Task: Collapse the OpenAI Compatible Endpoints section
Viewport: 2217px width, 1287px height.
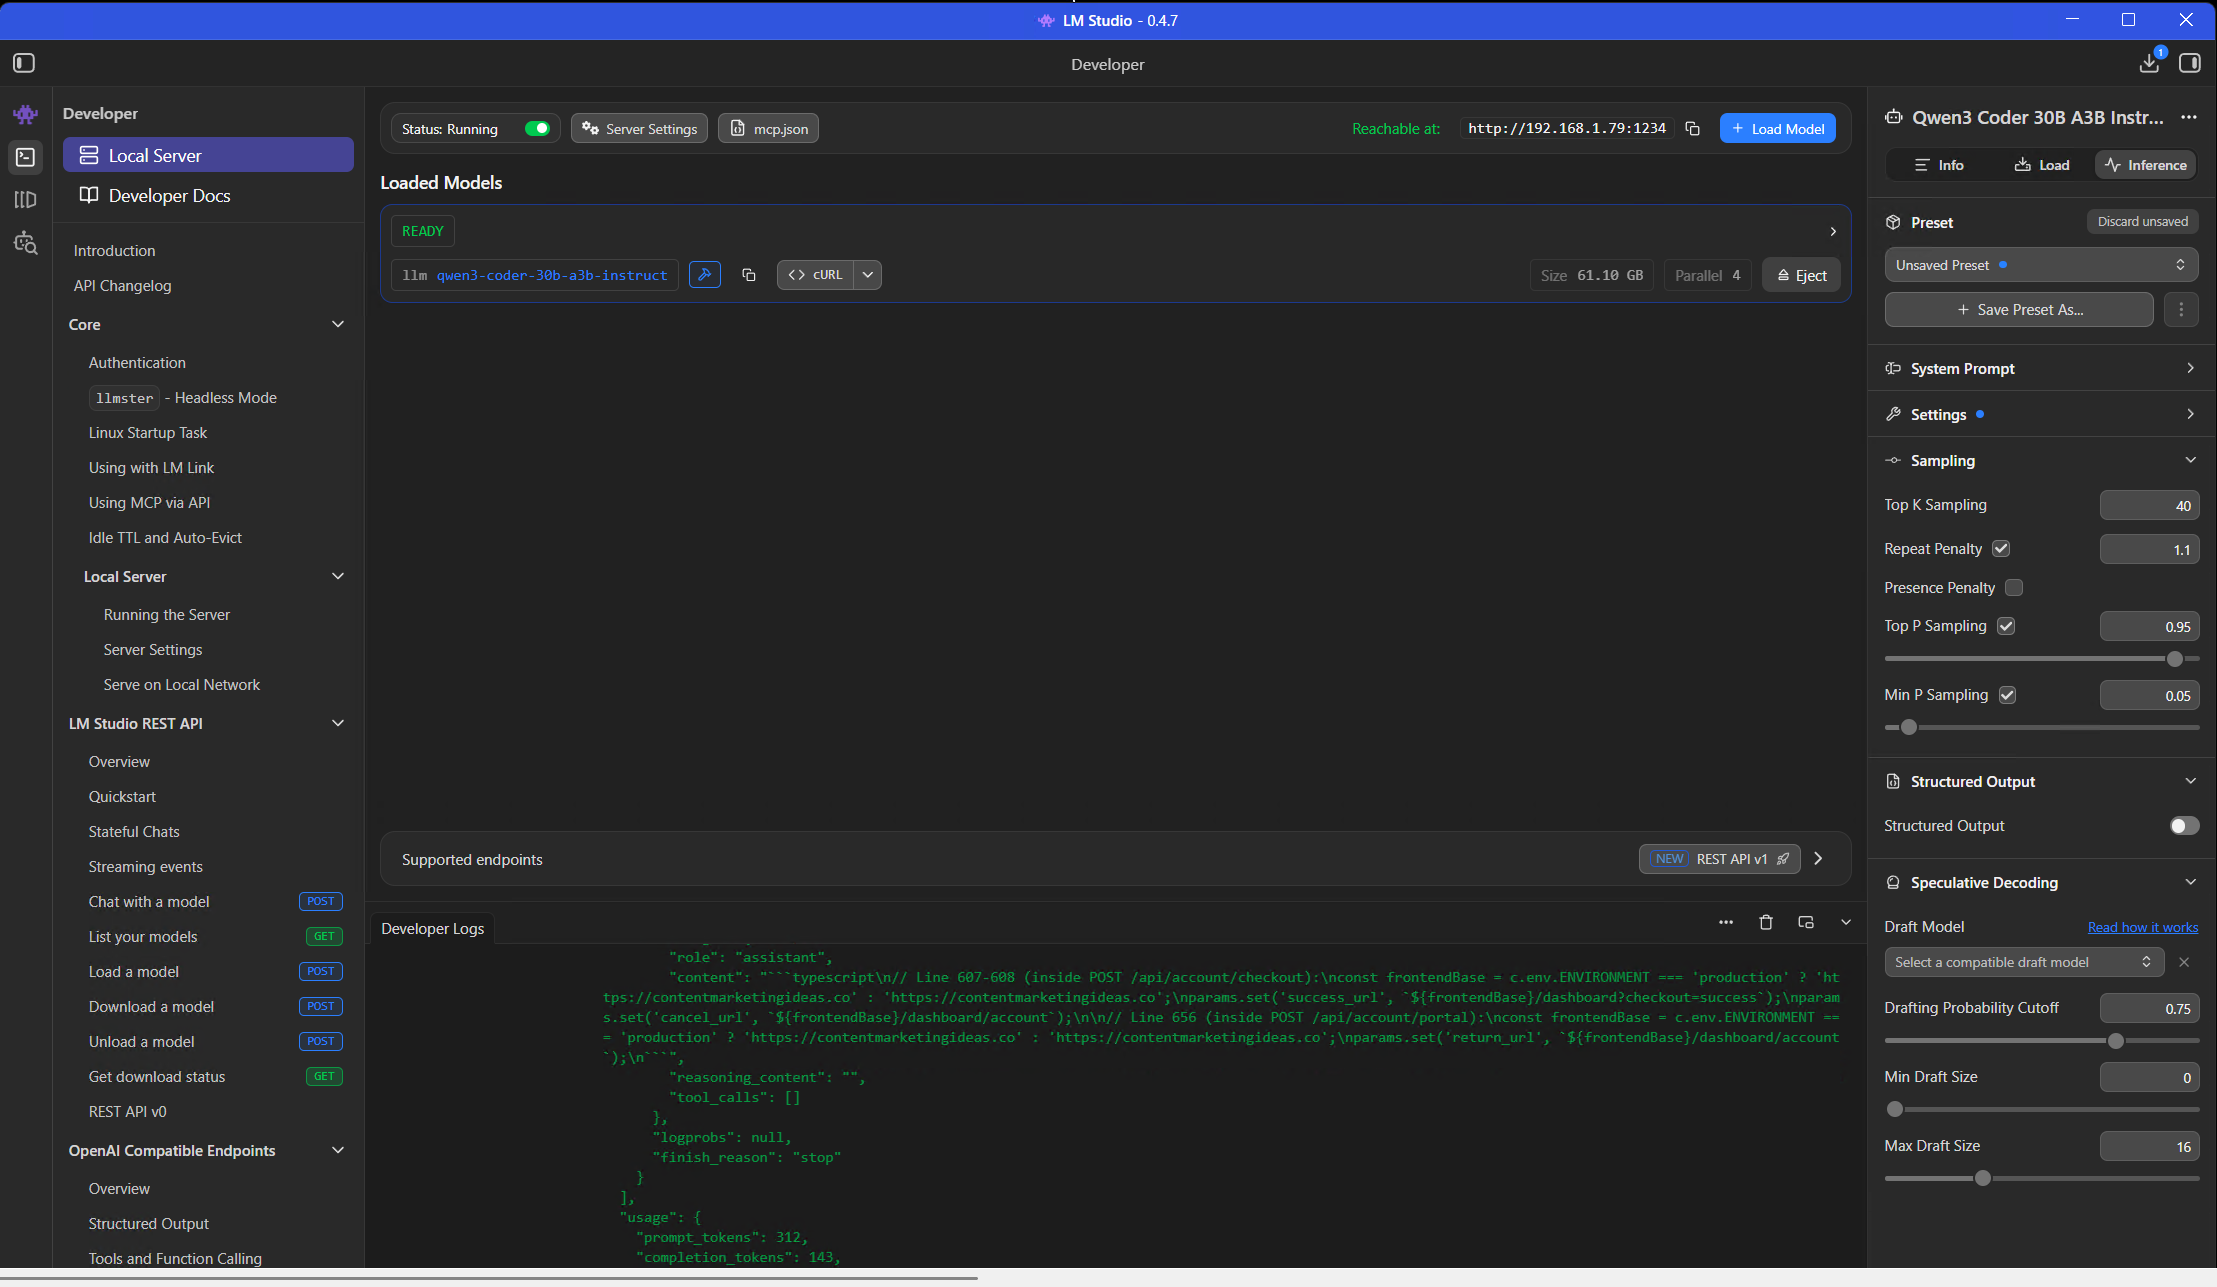Action: (x=337, y=1150)
